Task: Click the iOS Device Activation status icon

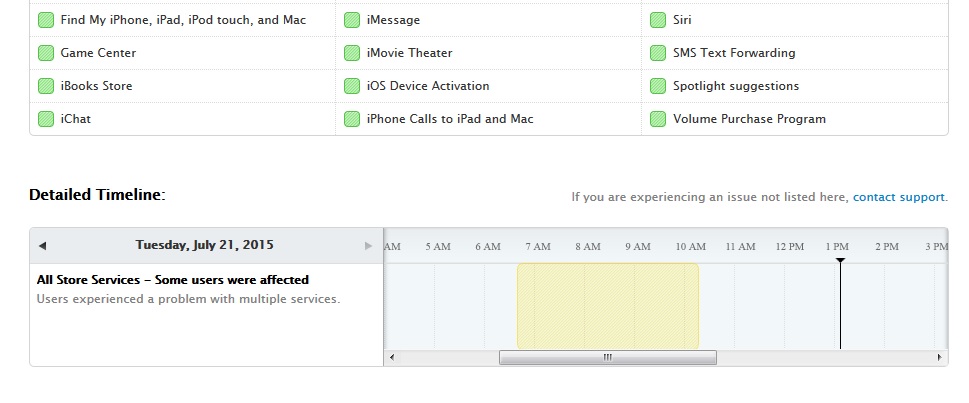Action: point(352,86)
